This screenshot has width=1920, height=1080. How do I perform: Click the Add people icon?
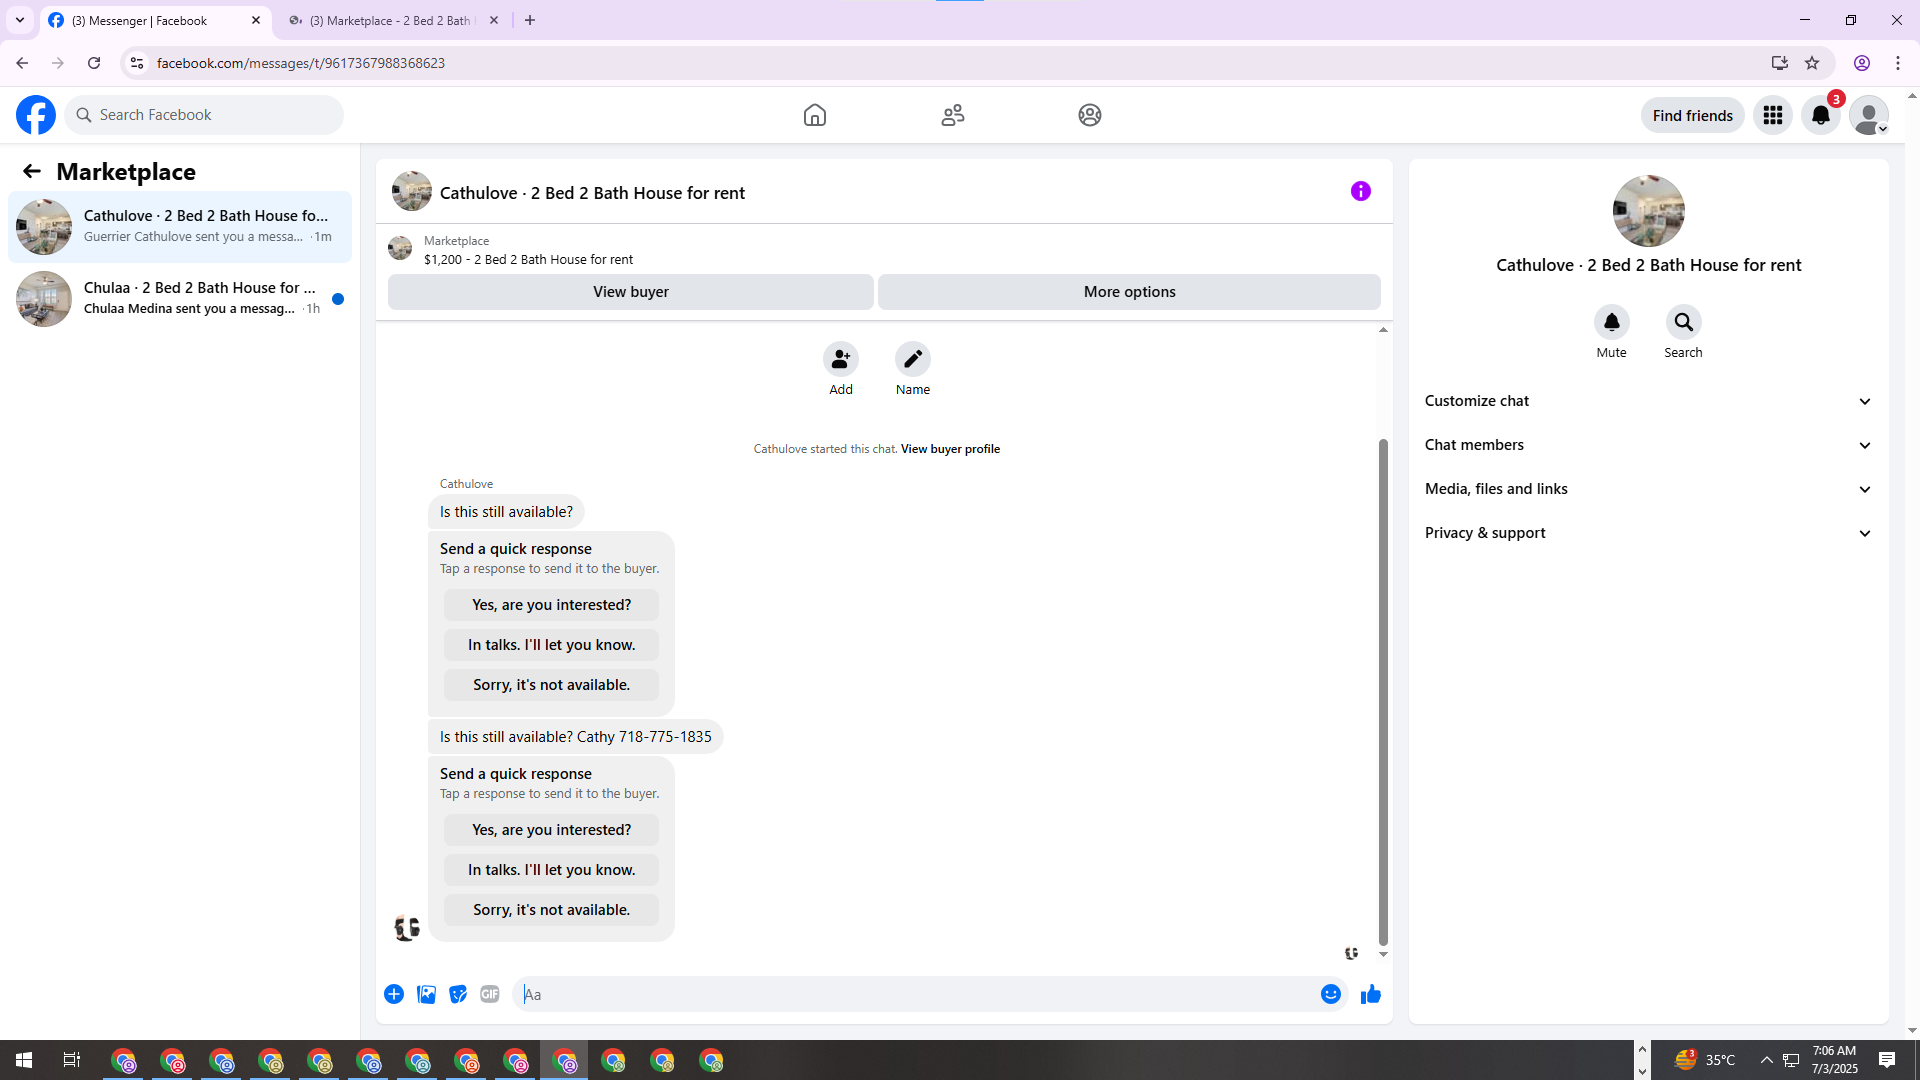pos(840,359)
